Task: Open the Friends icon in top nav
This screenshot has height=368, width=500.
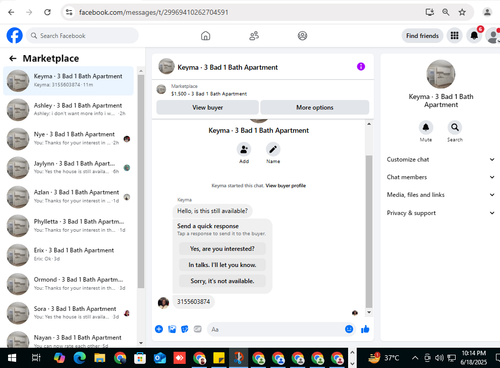Action: [254, 36]
